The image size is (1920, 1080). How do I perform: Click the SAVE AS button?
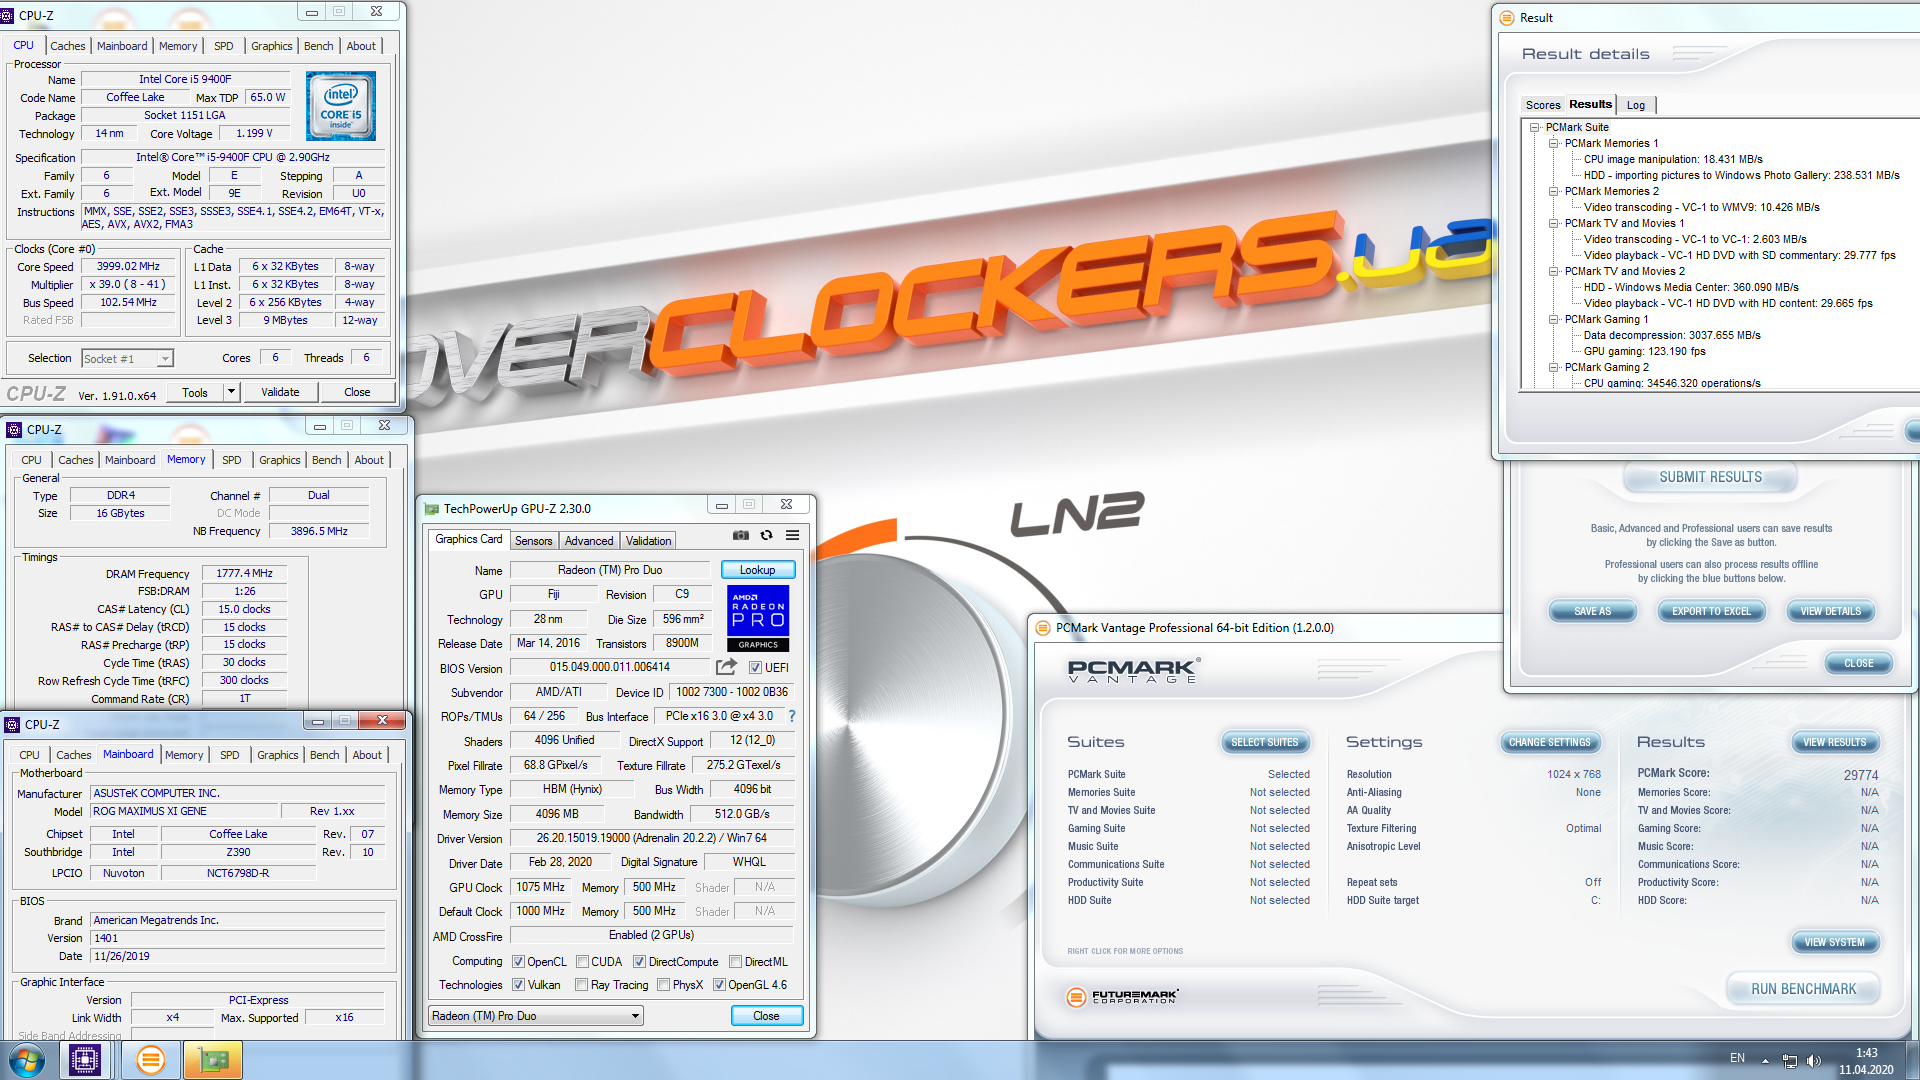tap(1592, 611)
